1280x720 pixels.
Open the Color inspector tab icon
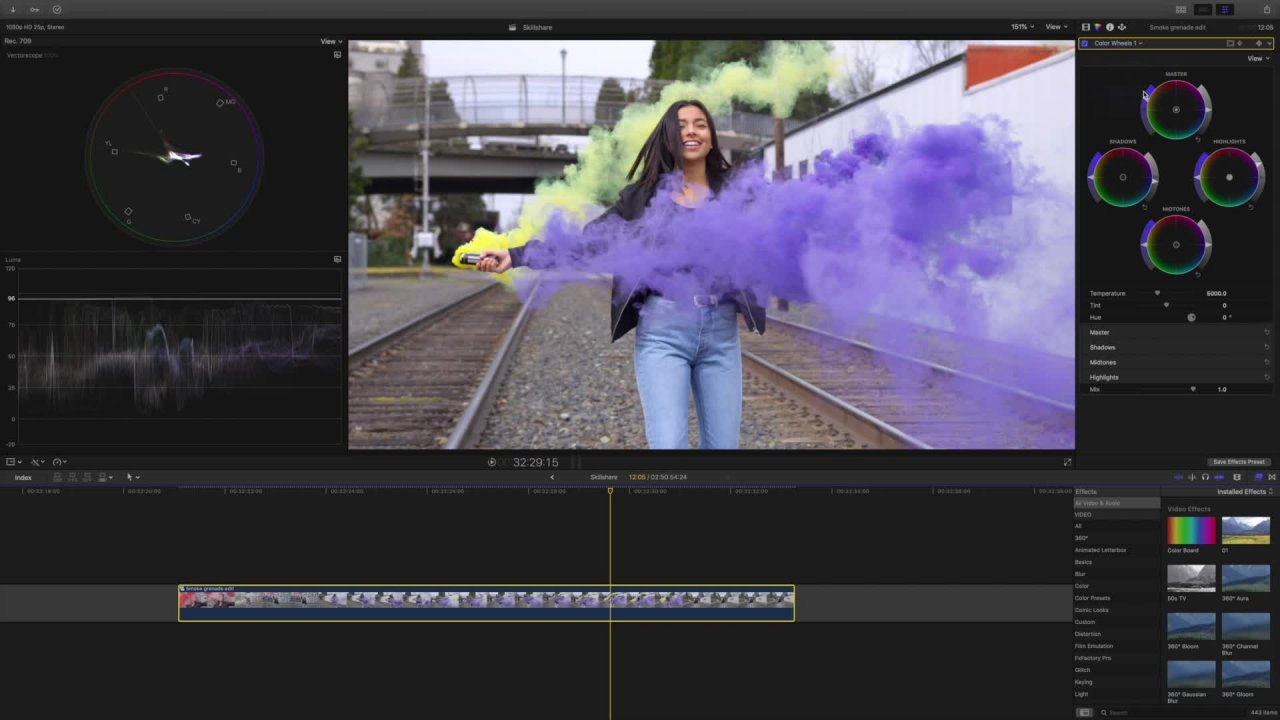[1098, 27]
